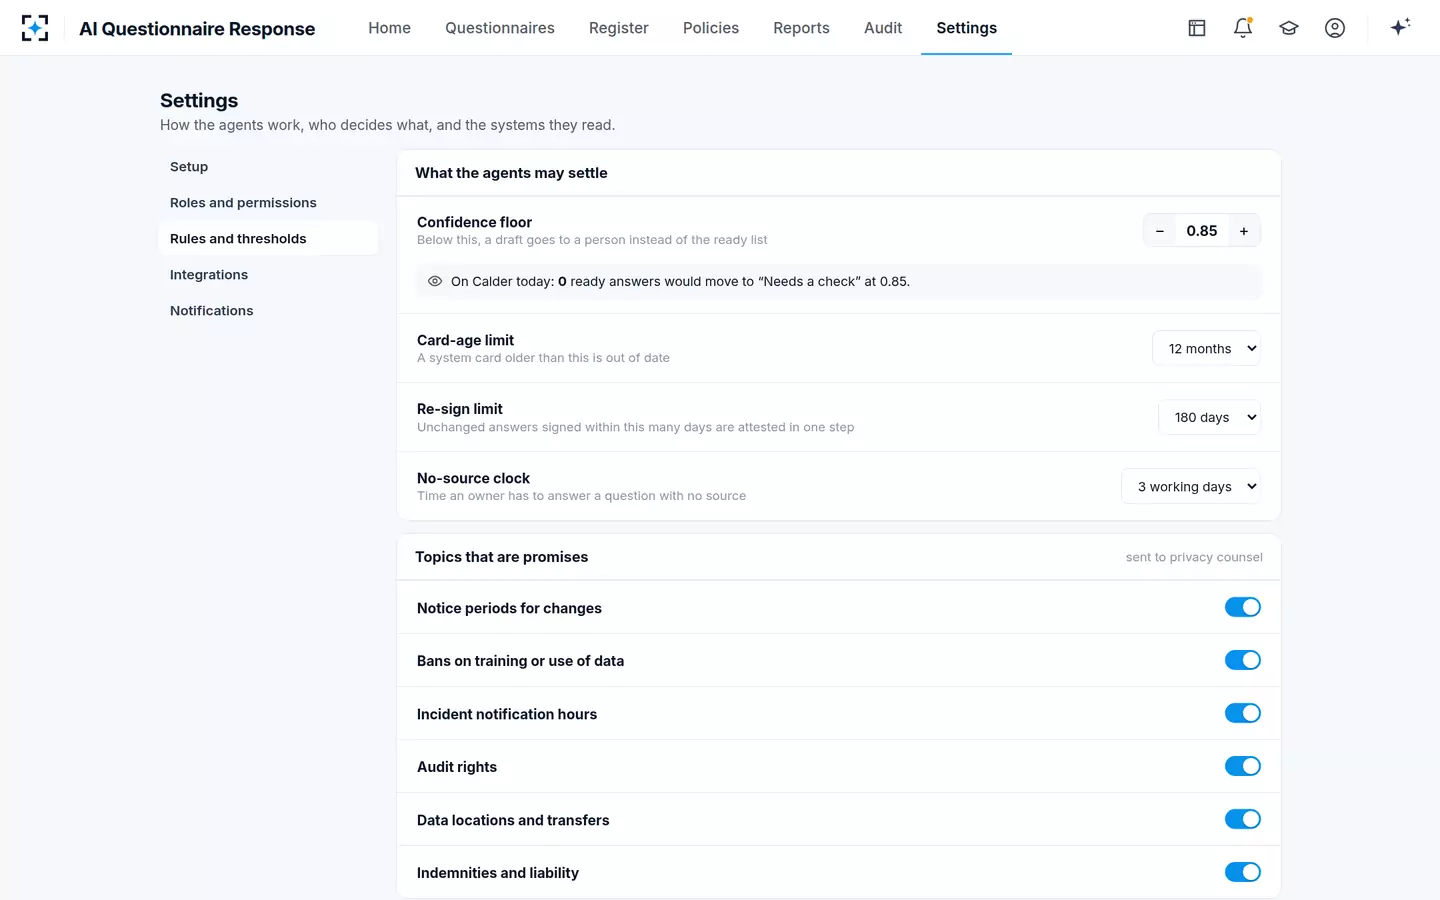Open the notifications bell

pos(1243,28)
